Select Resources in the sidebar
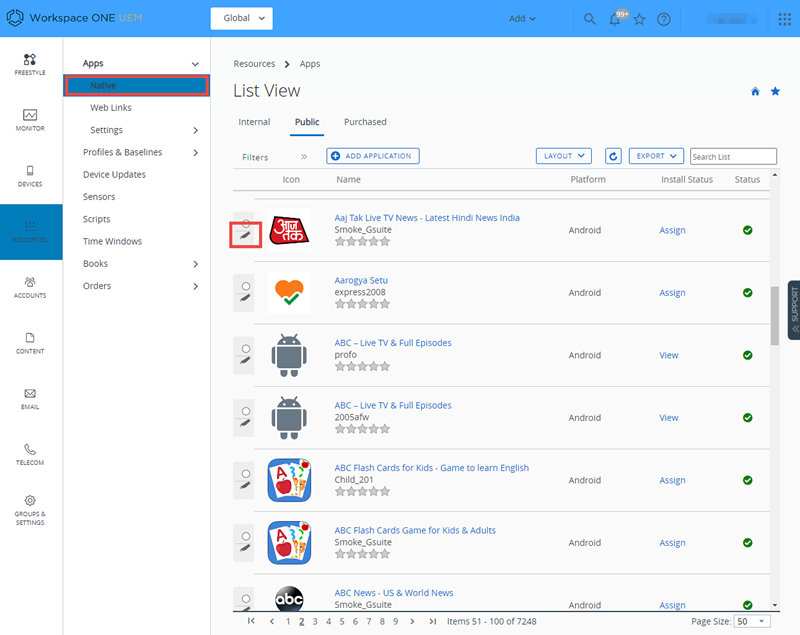800x635 pixels. (31, 232)
